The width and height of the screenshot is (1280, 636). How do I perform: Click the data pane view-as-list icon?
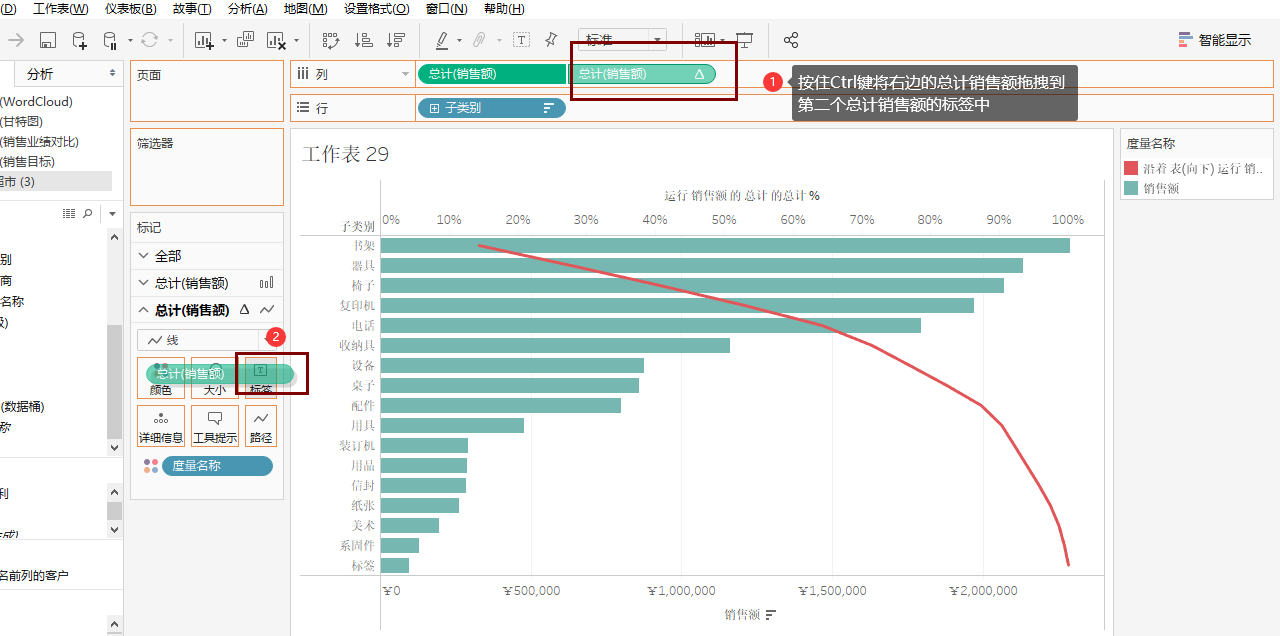pos(69,213)
